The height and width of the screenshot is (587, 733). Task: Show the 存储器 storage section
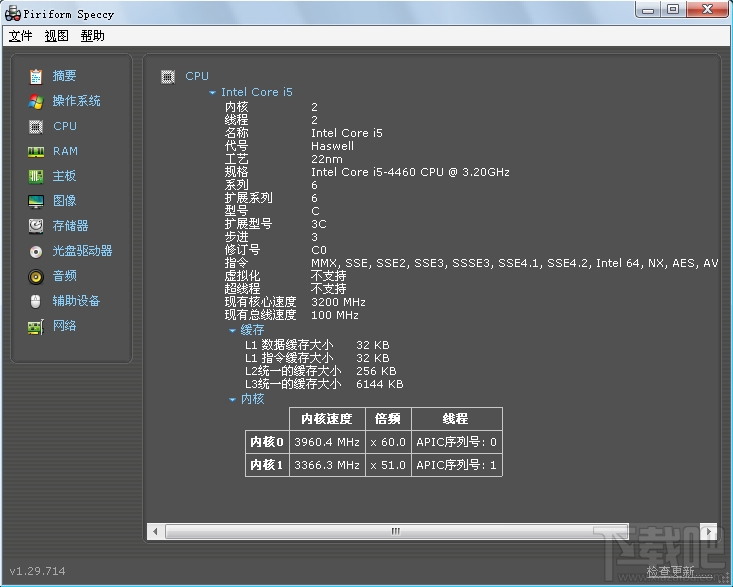point(71,226)
